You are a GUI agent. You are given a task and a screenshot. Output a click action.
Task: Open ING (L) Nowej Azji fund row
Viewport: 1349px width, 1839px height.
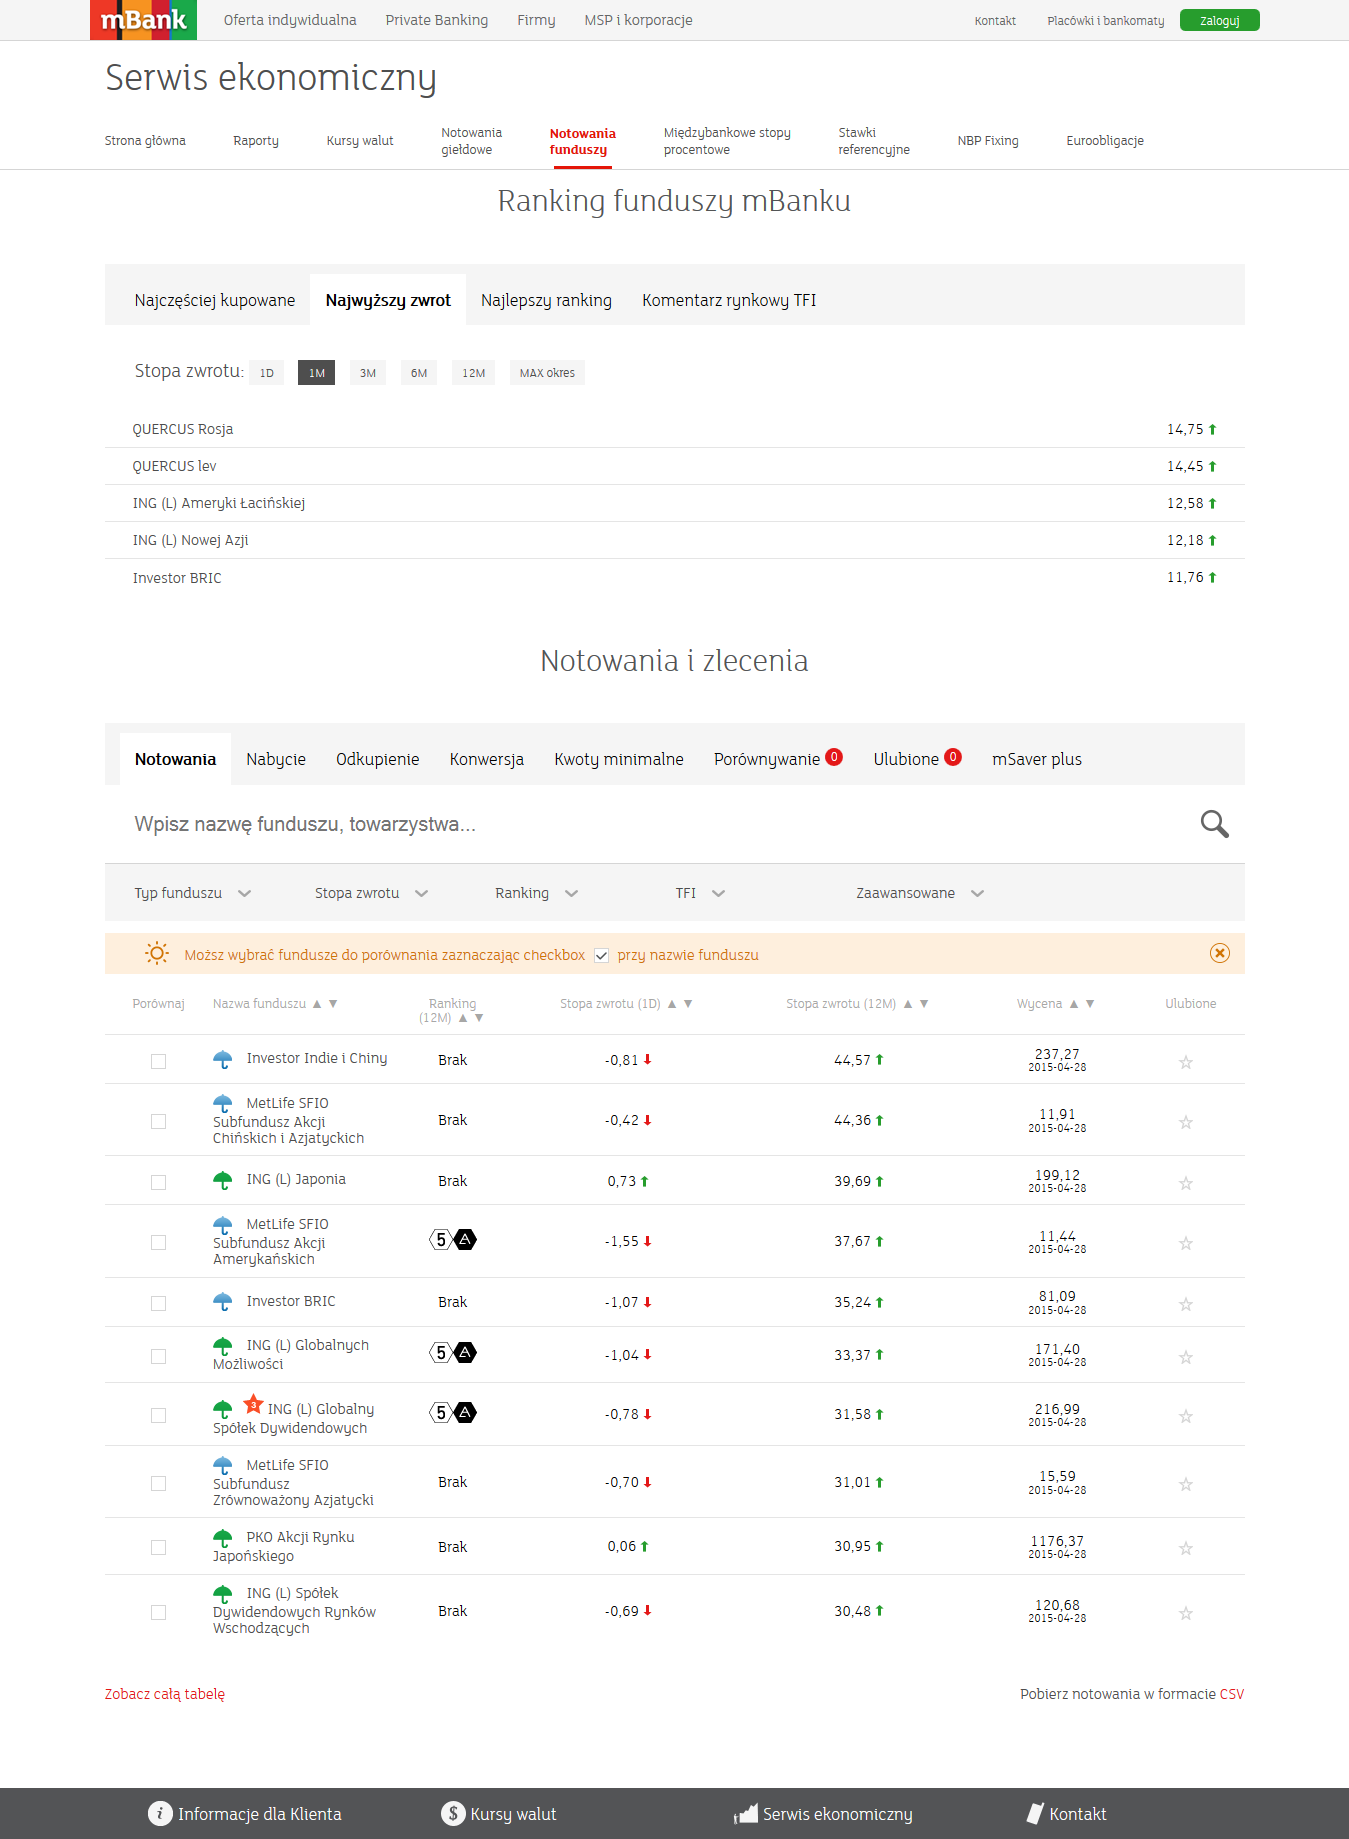675,540
